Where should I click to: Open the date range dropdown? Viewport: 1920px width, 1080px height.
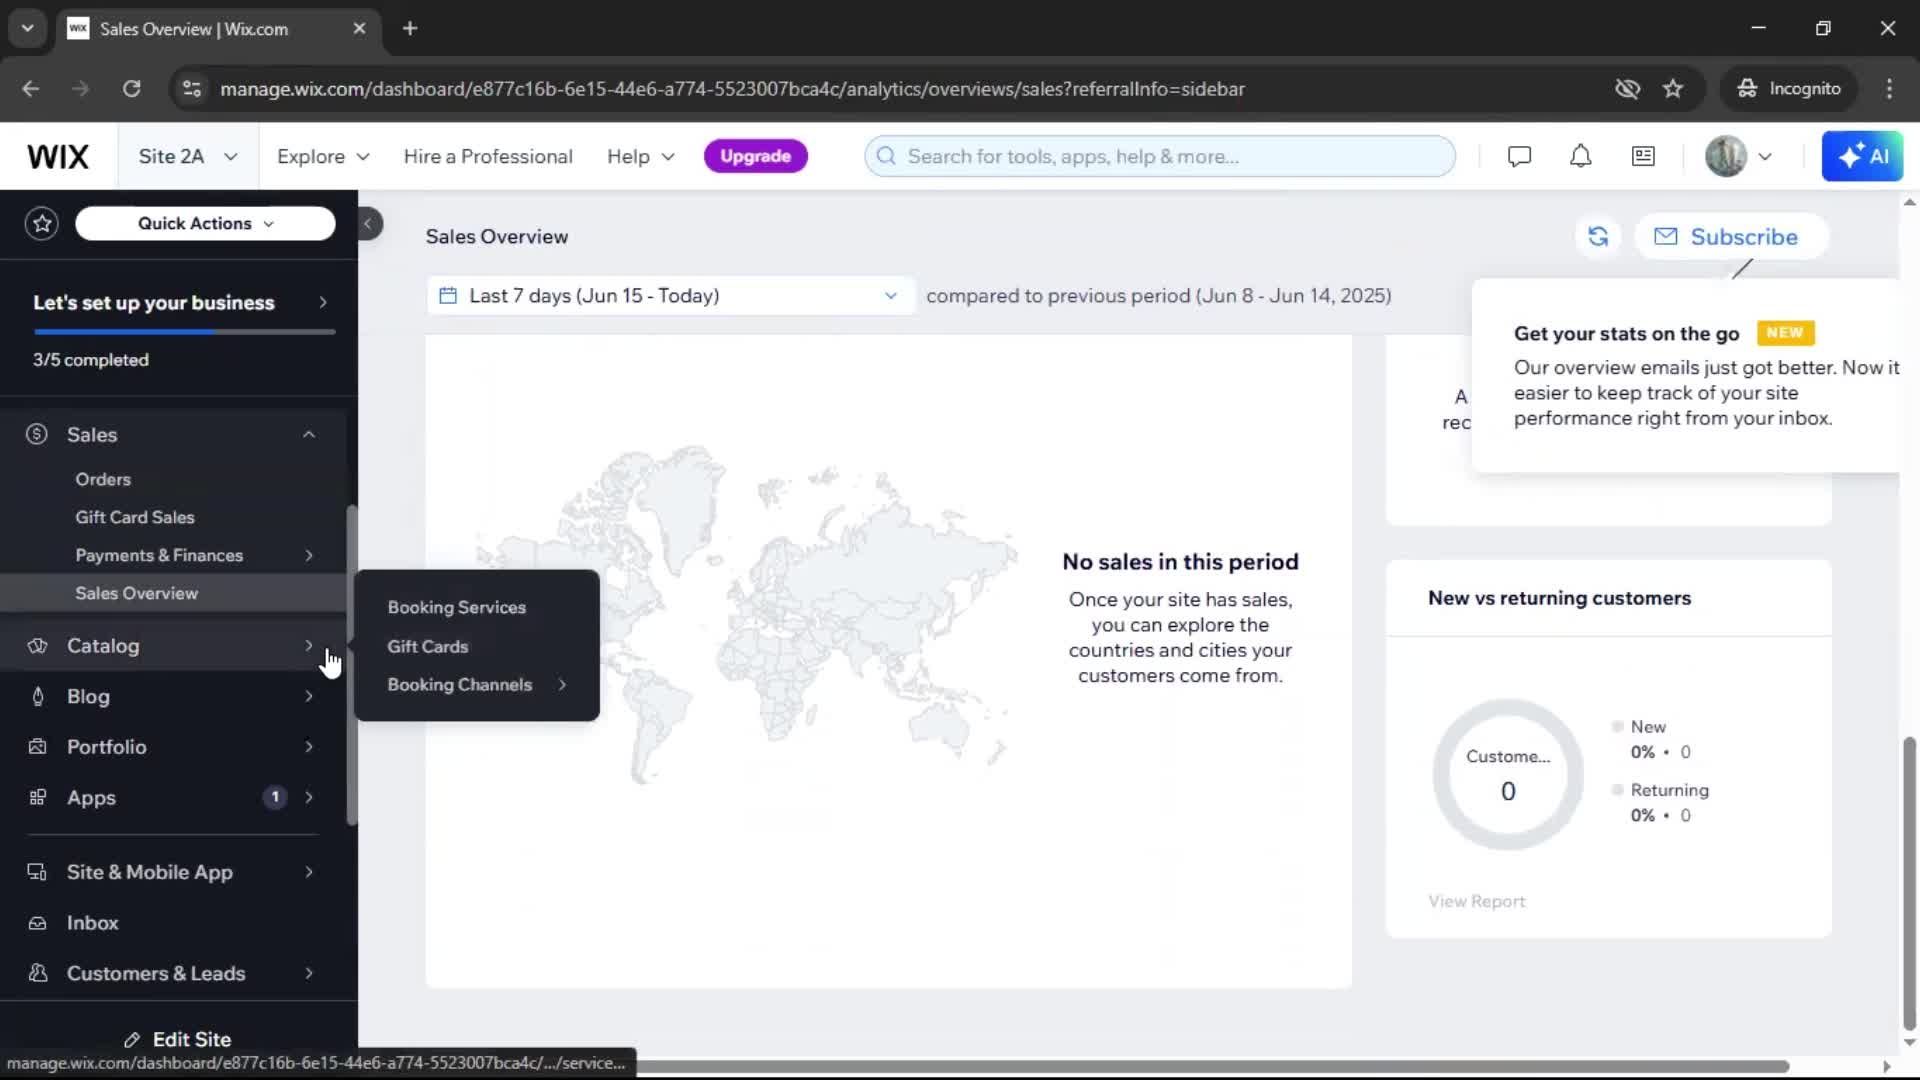click(670, 296)
